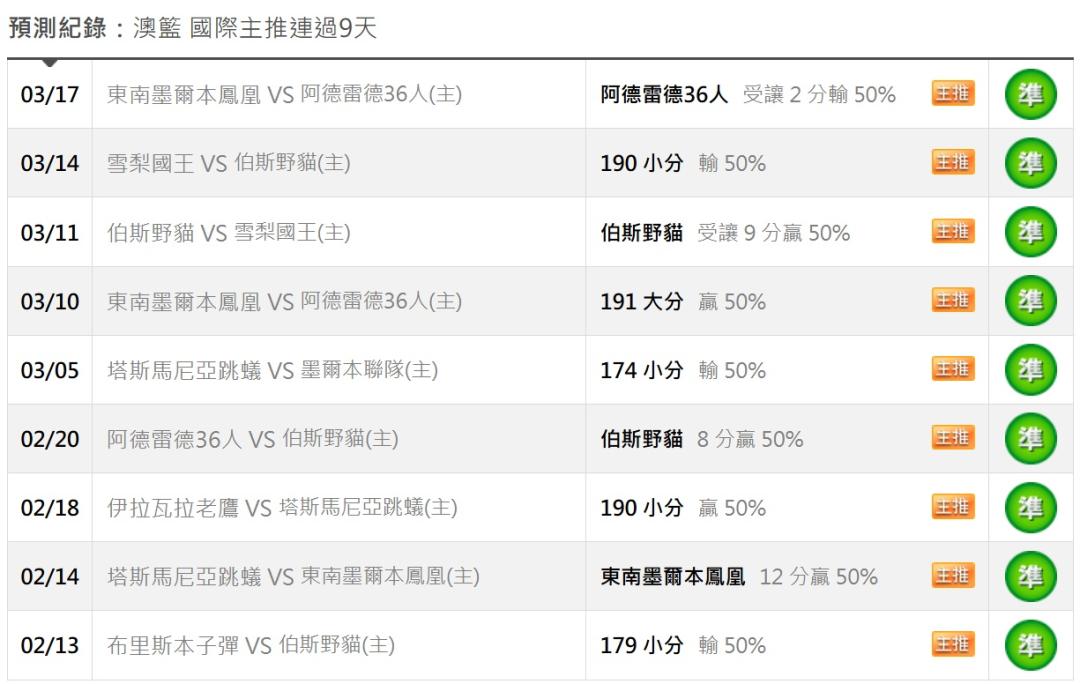Open the 伯斯野貓 VS 雪梨國王 matchup
The height and width of the screenshot is (684, 1080).
click(228, 233)
